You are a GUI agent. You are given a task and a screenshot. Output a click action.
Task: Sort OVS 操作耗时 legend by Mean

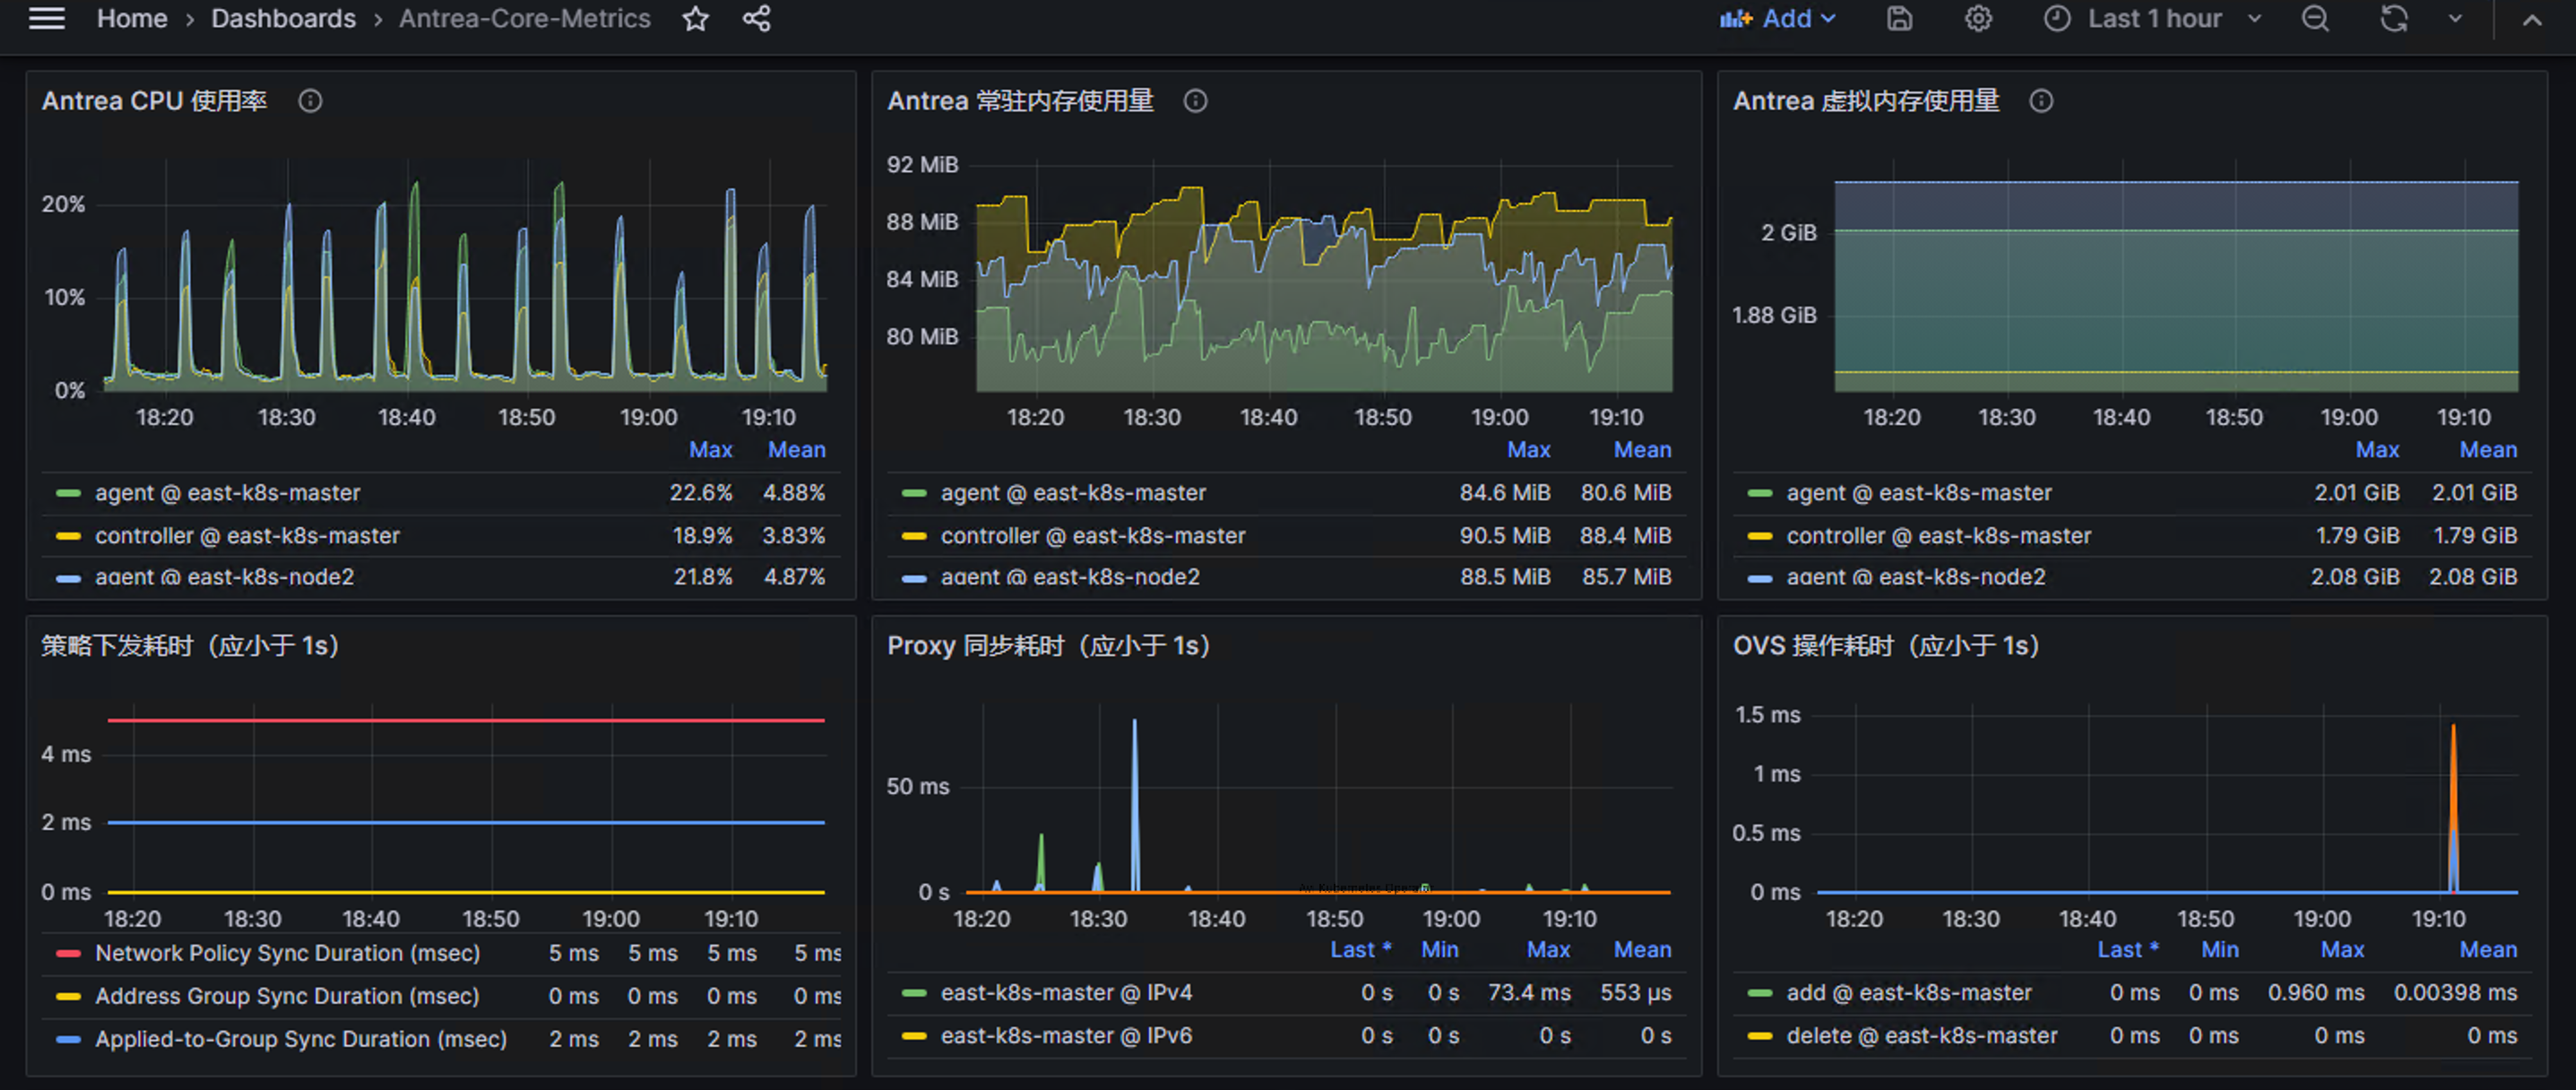point(2489,950)
